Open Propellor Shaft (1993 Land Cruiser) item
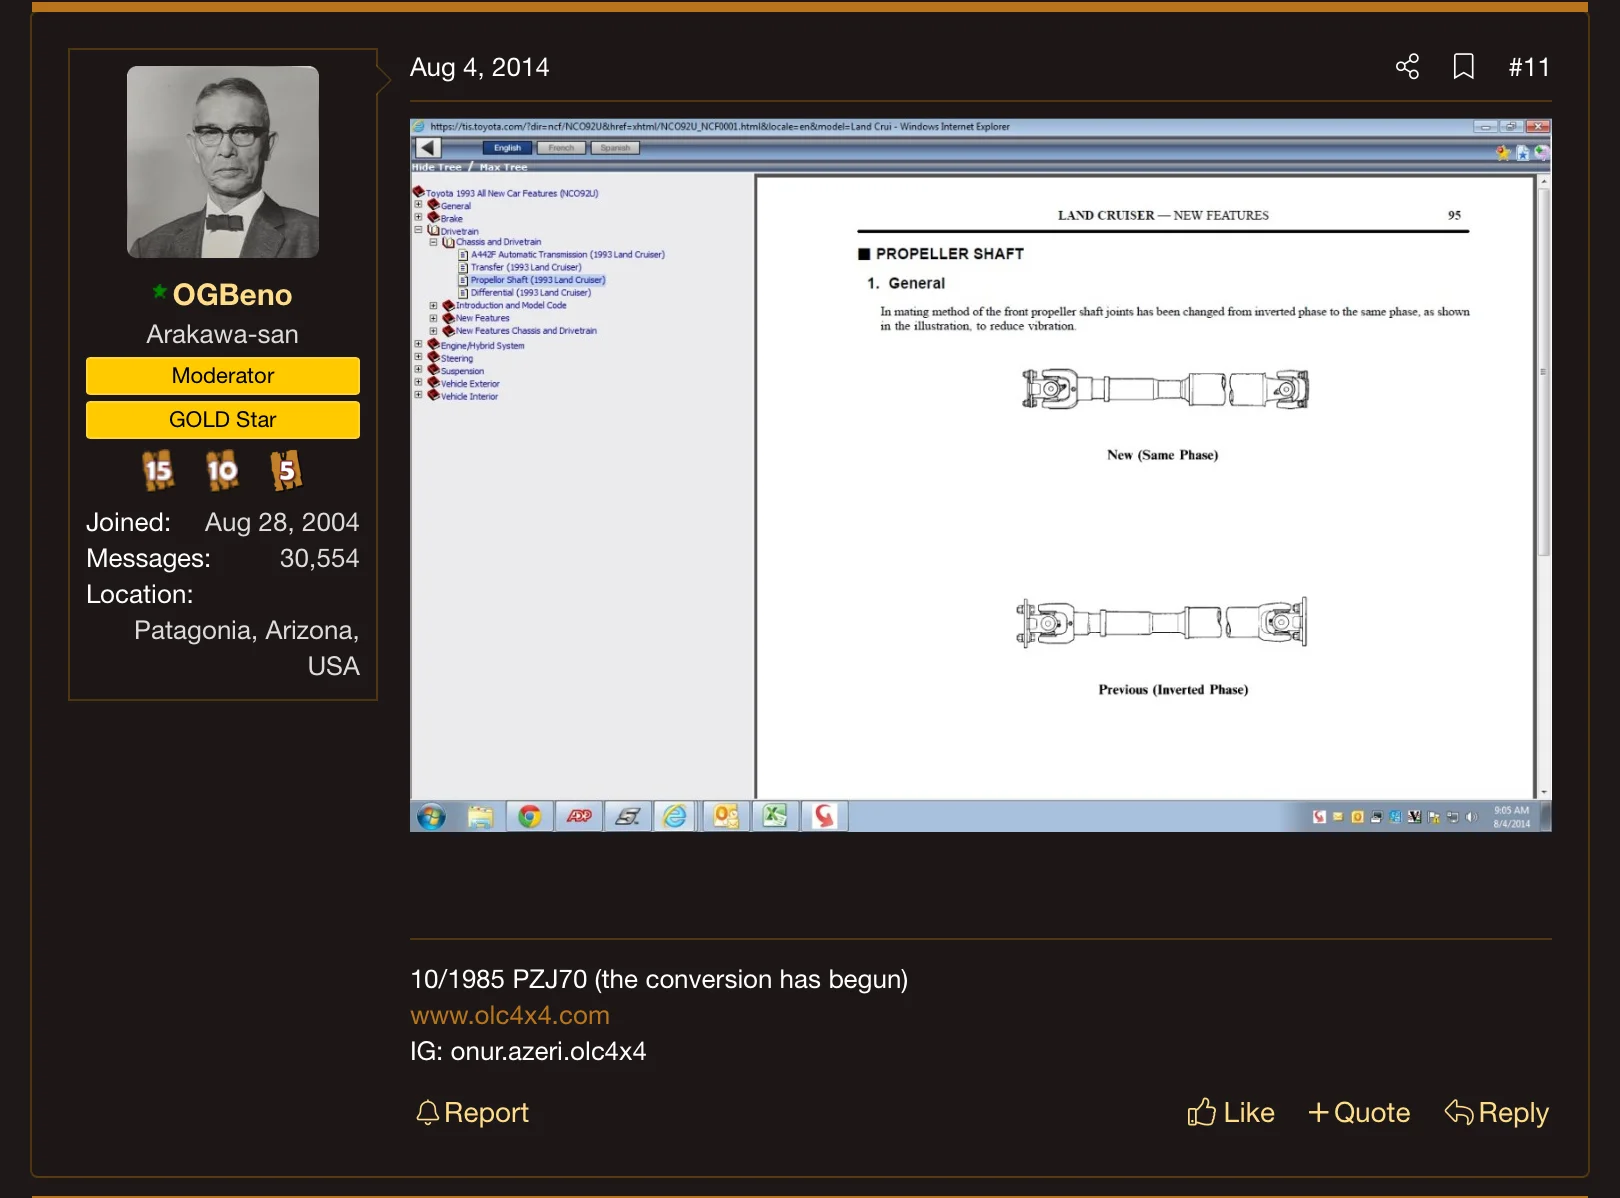The width and height of the screenshot is (1620, 1198). 538,280
